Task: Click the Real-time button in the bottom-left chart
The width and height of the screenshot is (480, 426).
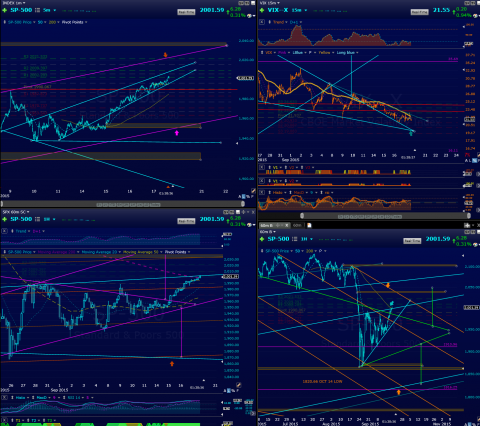Action: pyautogui.click(x=186, y=221)
